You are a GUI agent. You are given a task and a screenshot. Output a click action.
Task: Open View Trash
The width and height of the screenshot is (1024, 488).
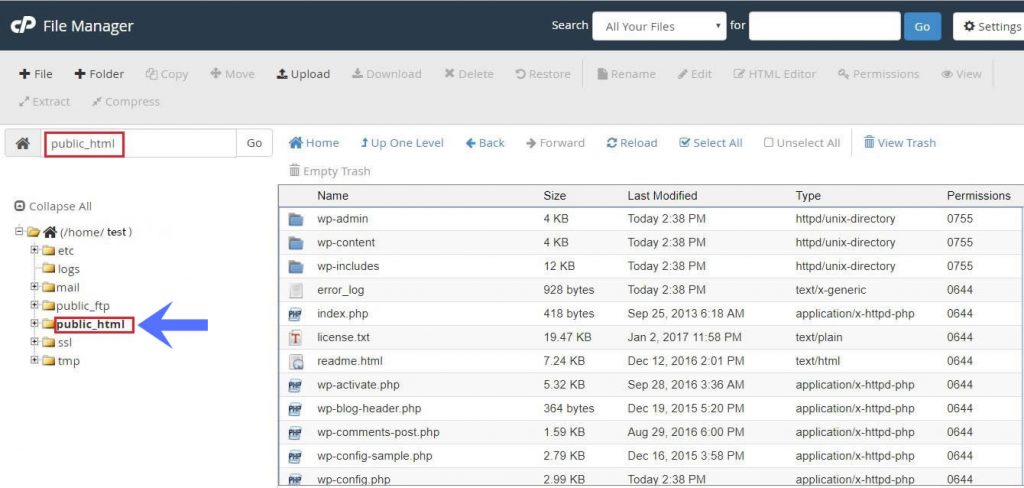899,143
